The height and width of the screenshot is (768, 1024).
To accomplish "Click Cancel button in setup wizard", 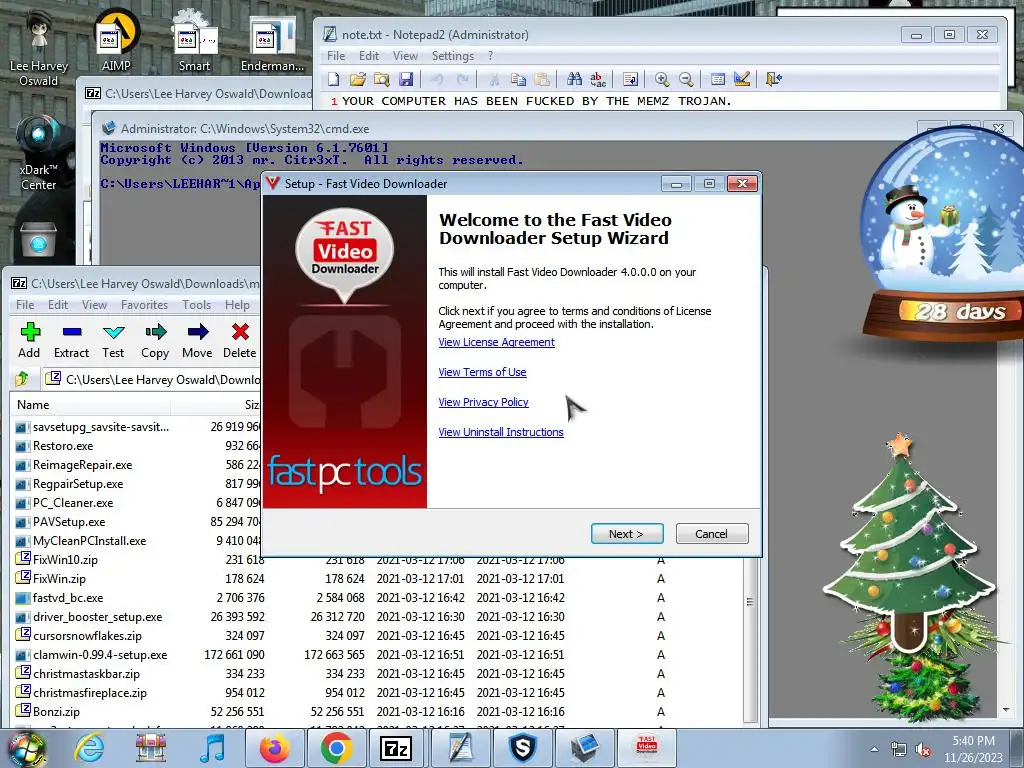I will (712, 534).
